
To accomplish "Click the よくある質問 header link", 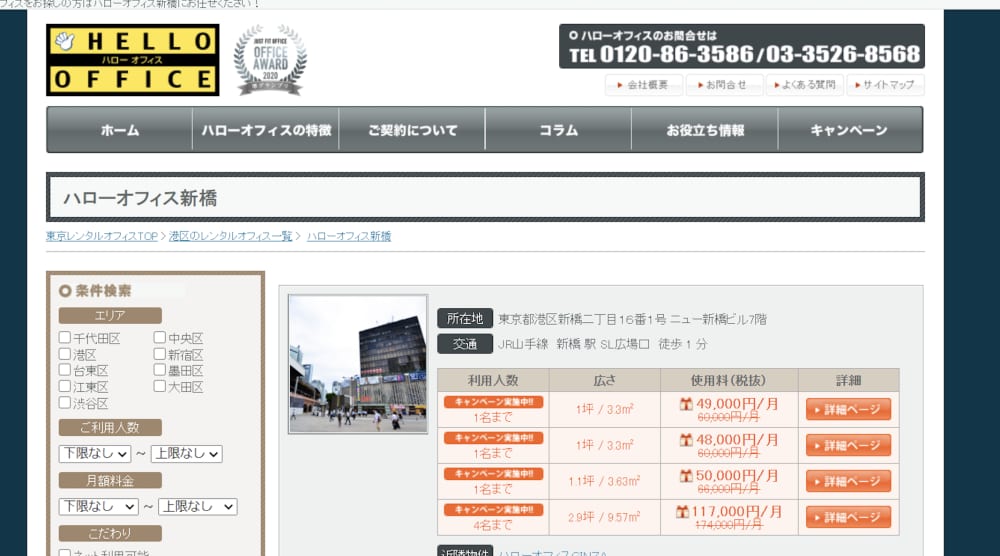I will pyautogui.click(x=805, y=85).
